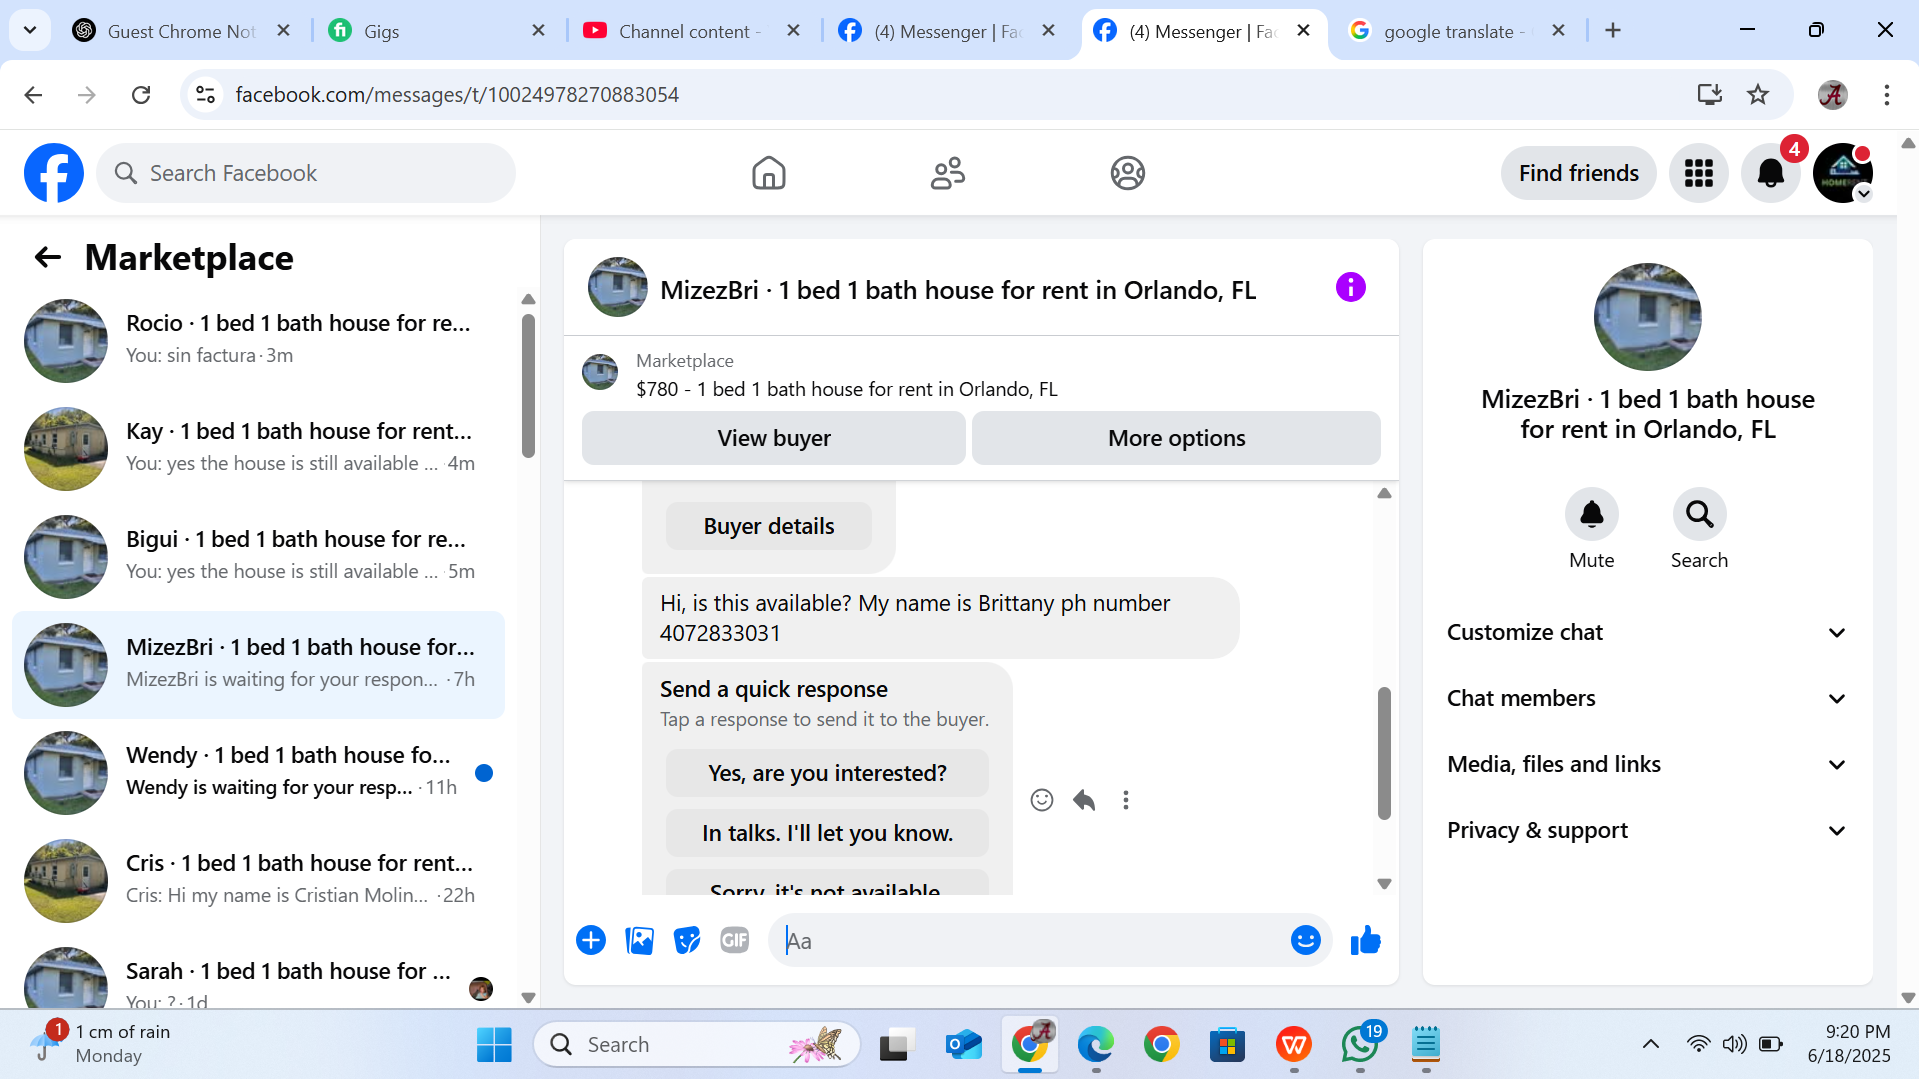The height and width of the screenshot is (1079, 1919).
Task: Open the first Messenger tab
Action: pyautogui.click(x=949, y=31)
